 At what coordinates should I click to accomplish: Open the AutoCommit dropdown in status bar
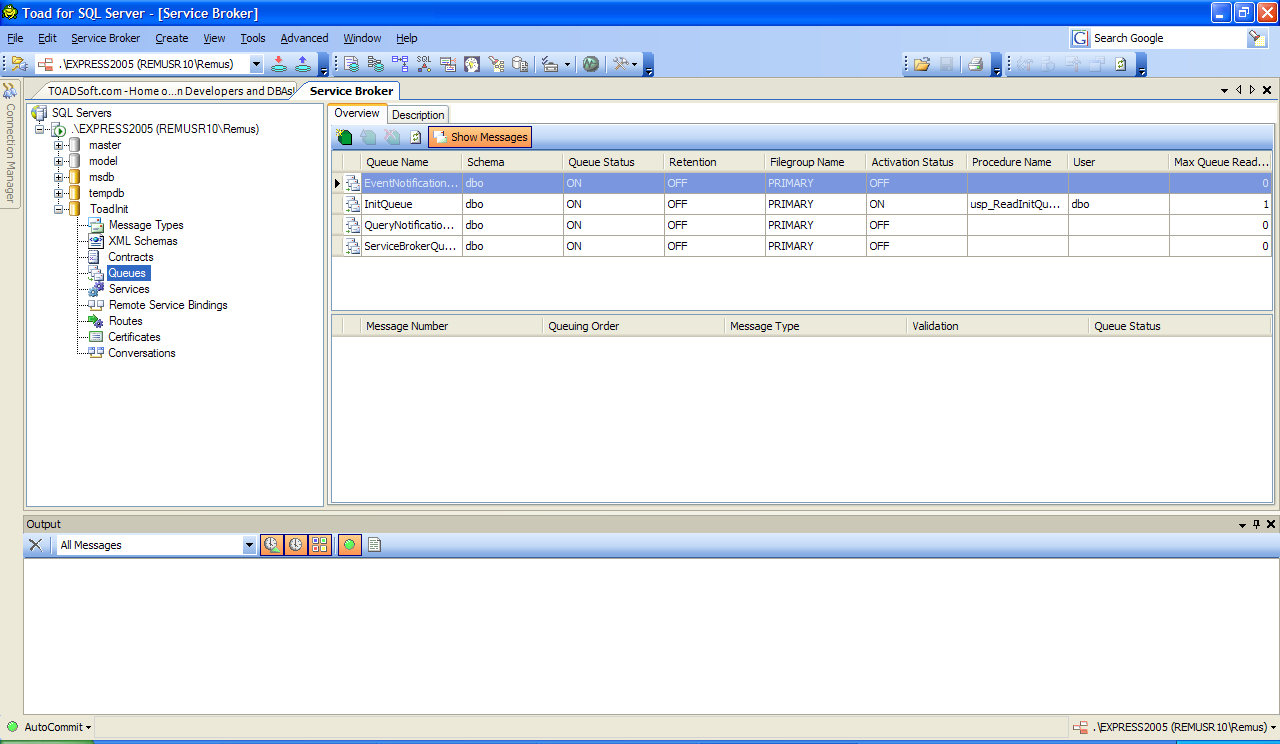[x=57, y=727]
